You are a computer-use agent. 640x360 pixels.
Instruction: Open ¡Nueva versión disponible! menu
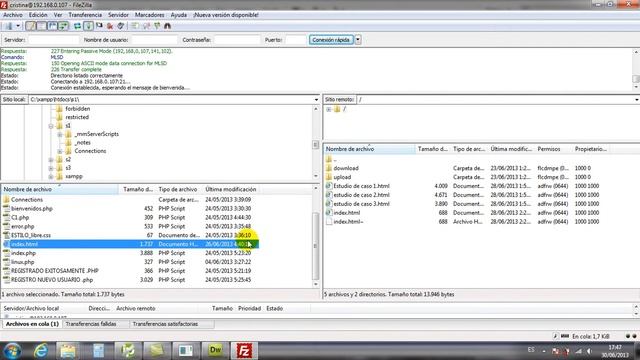pyautogui.click(x=226, y=15)
